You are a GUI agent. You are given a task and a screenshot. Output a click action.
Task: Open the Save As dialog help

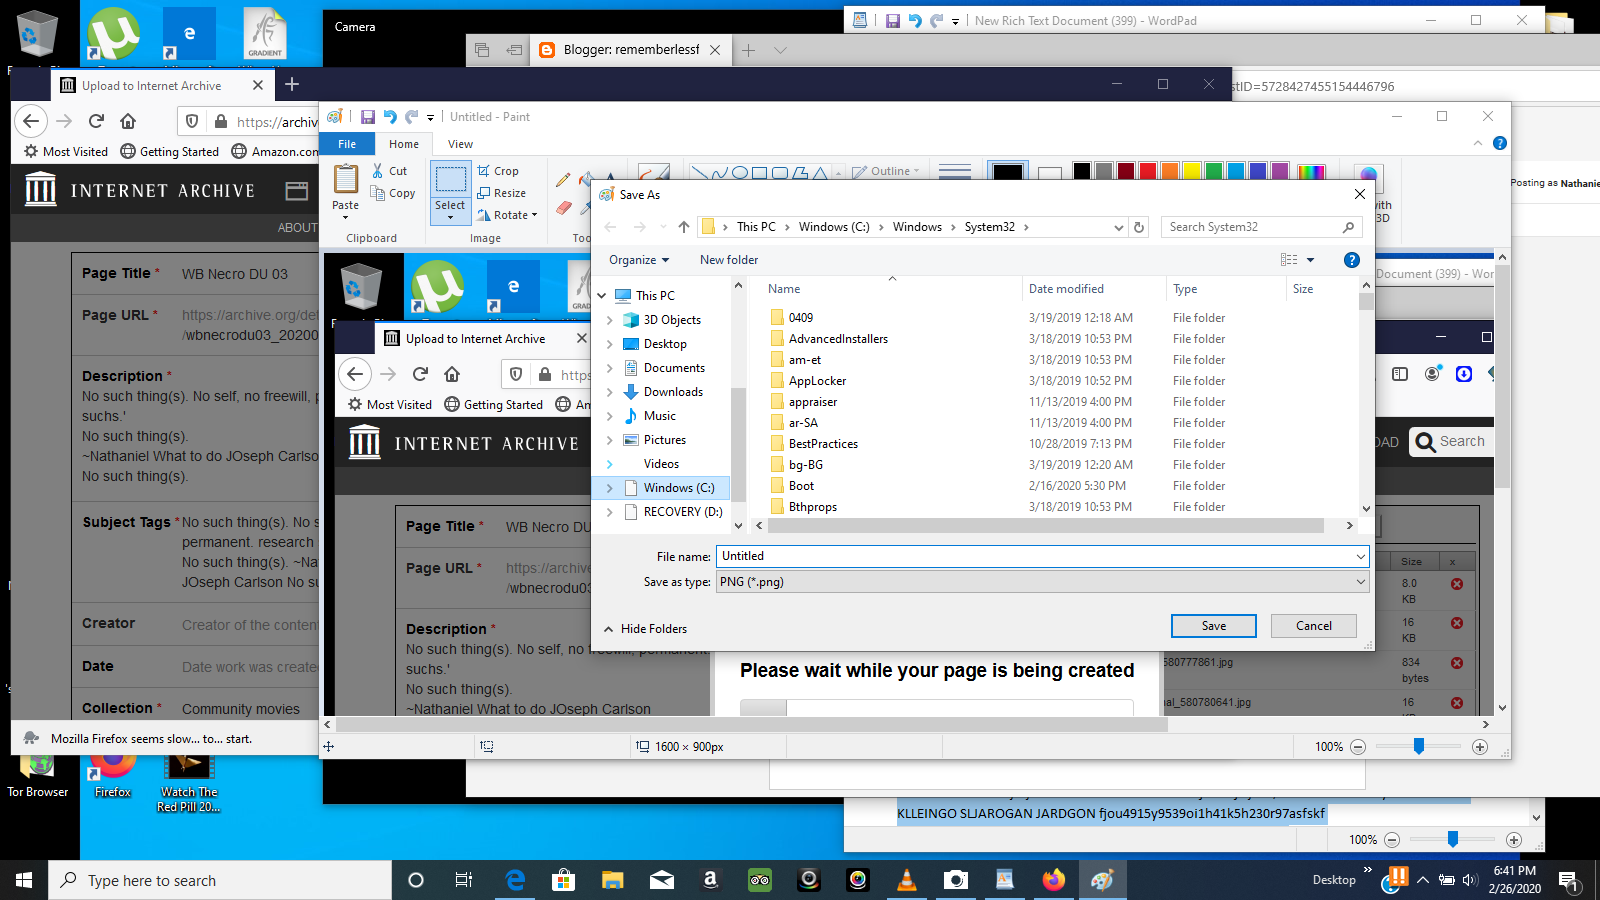[1352, 260]
